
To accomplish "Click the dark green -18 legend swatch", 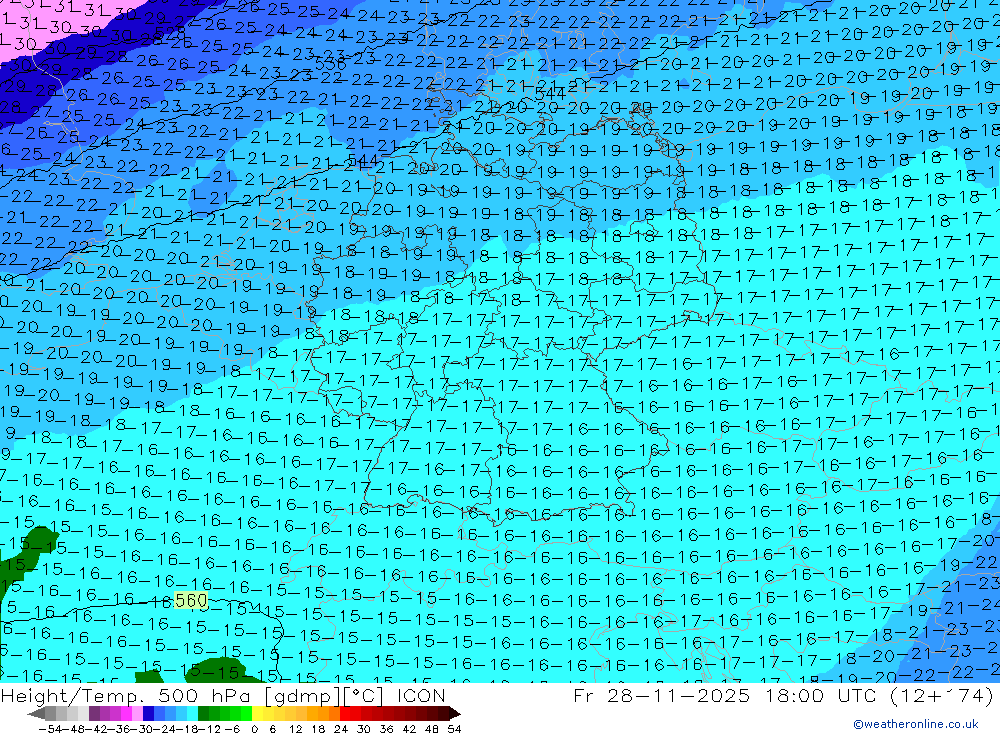I will (x=203, y=714).
